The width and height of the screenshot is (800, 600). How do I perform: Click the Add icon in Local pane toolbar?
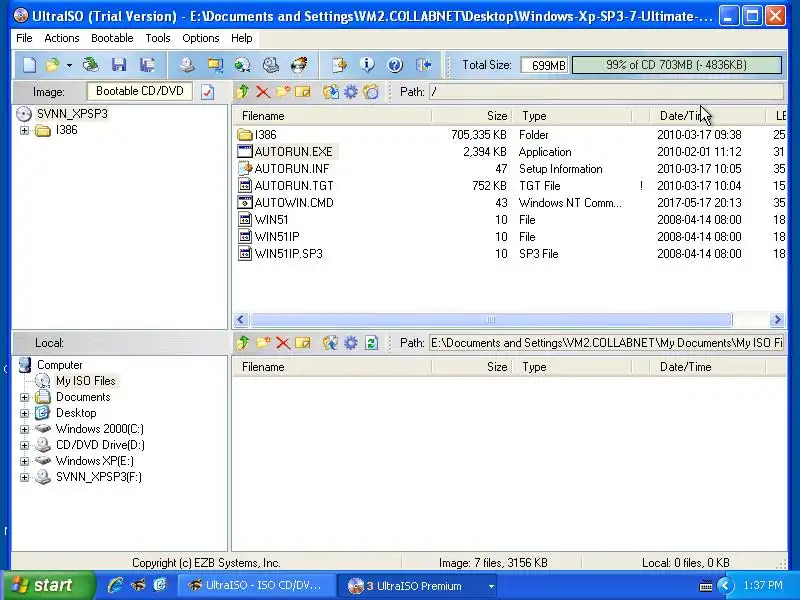click(x=331, y=343)
